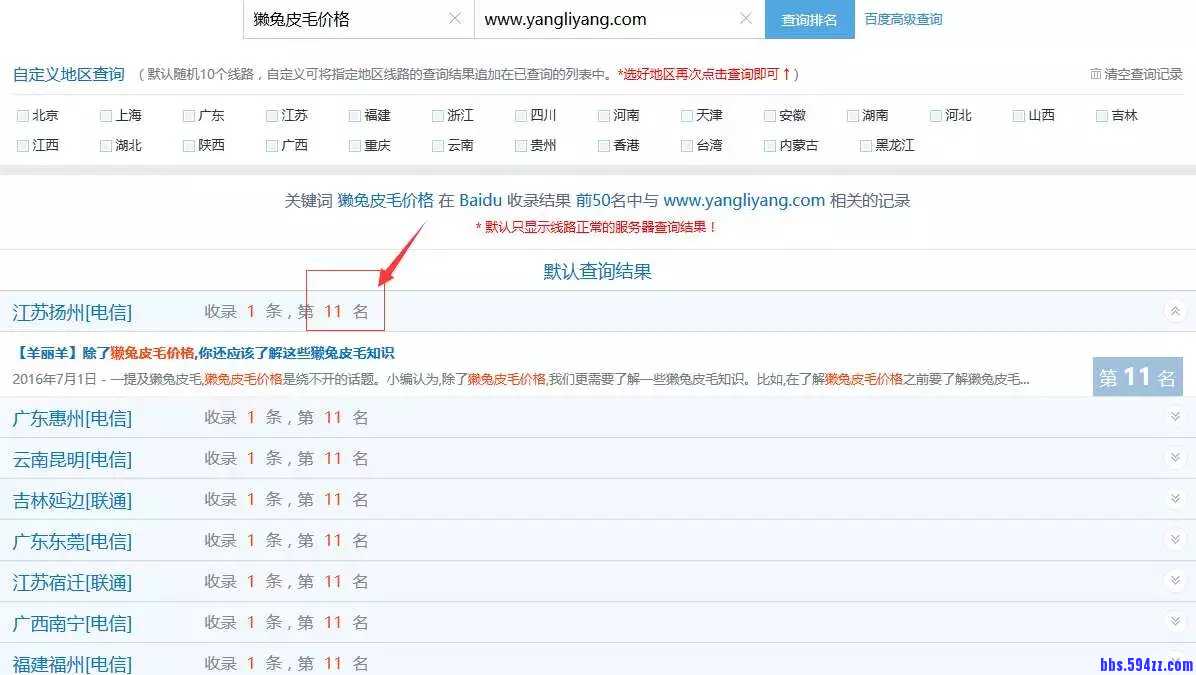Select the 台湾 region checkbox
1196x675 pixels.
686,145
